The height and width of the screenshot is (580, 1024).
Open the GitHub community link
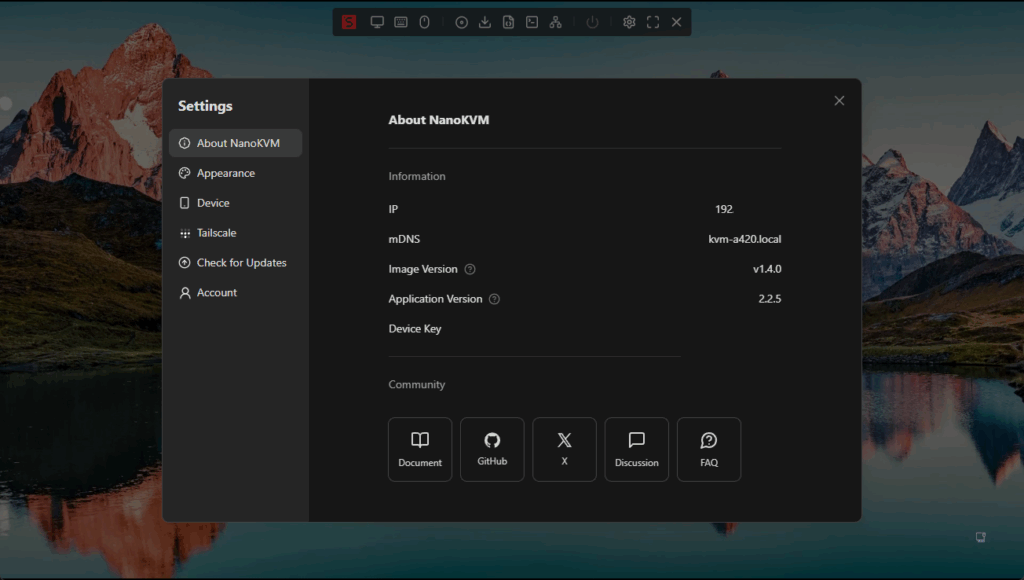click(x=492, y=449)
